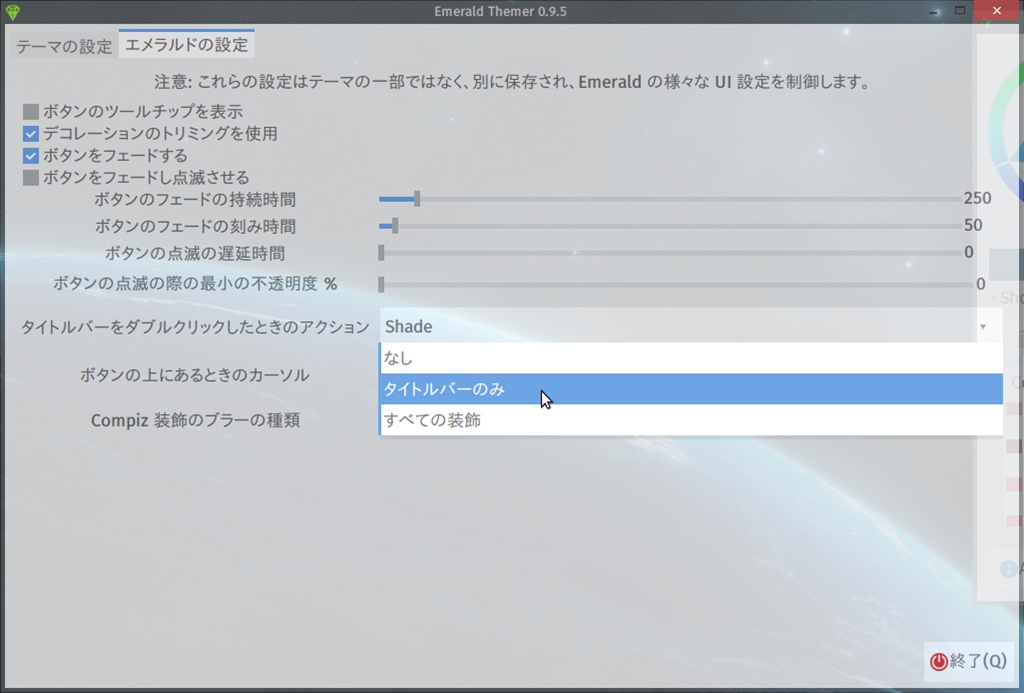Maximize the Emerald Themer window

tap(960, 10)
